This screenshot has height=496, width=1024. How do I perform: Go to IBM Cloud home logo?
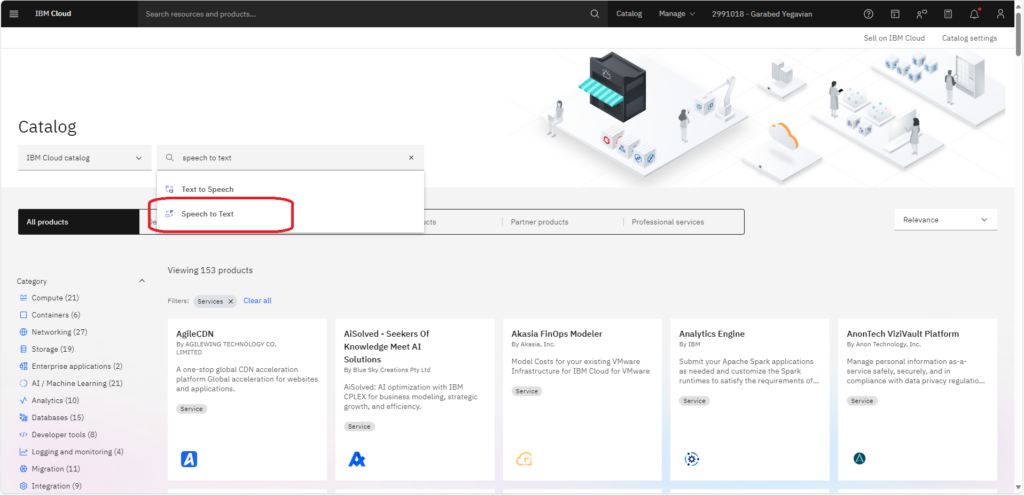point(53,14)
